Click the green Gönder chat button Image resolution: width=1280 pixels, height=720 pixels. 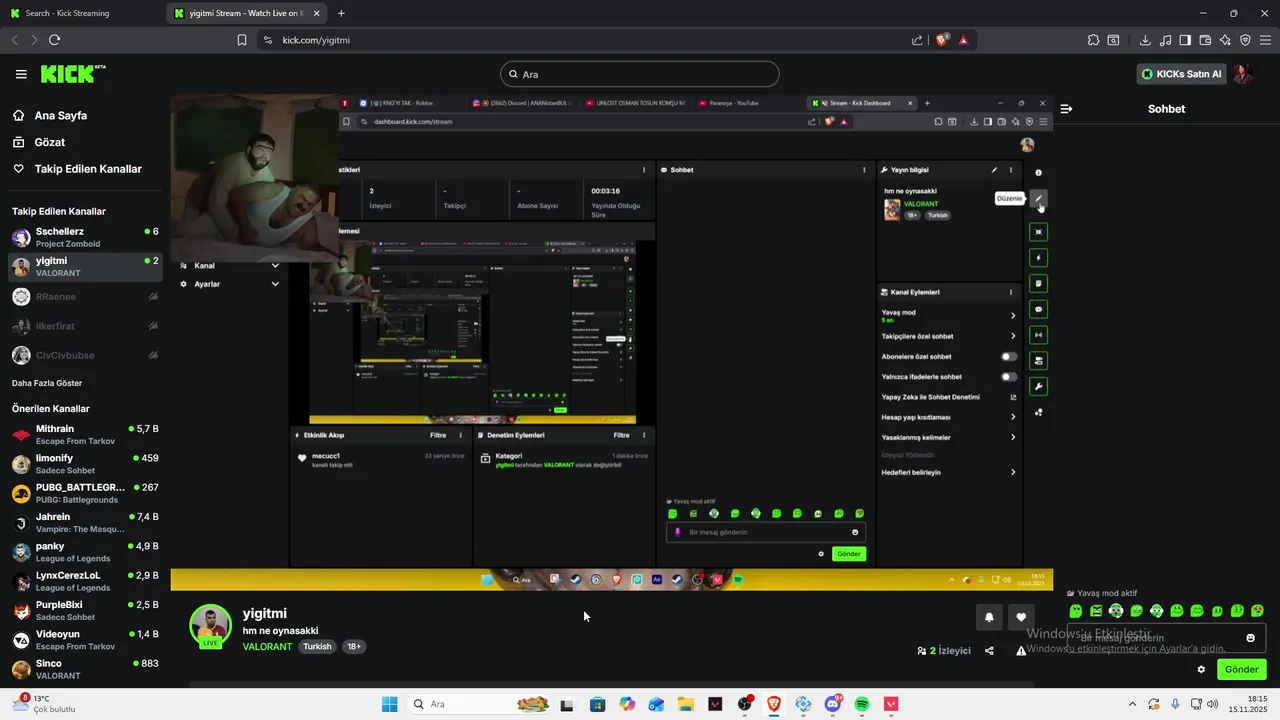[x=1241, y=669]
